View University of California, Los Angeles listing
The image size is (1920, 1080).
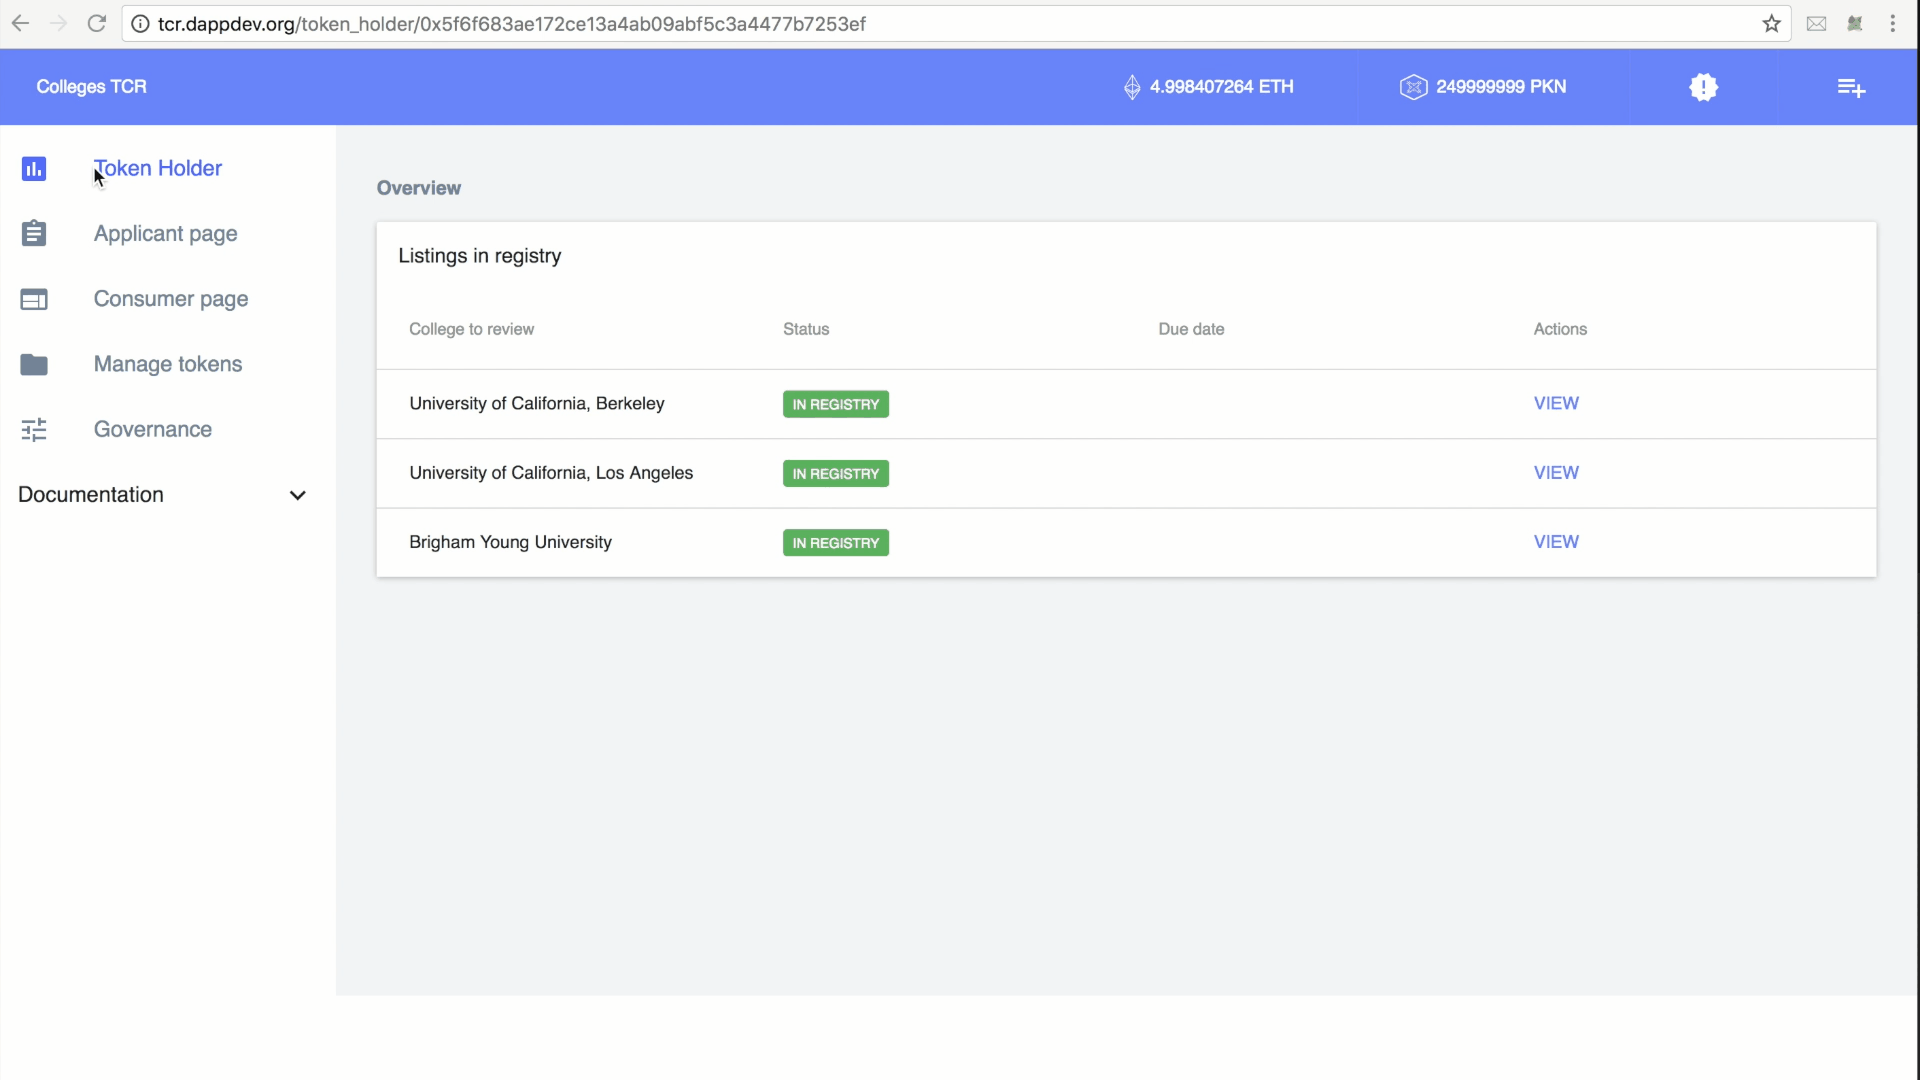(x=1556, y=472)
